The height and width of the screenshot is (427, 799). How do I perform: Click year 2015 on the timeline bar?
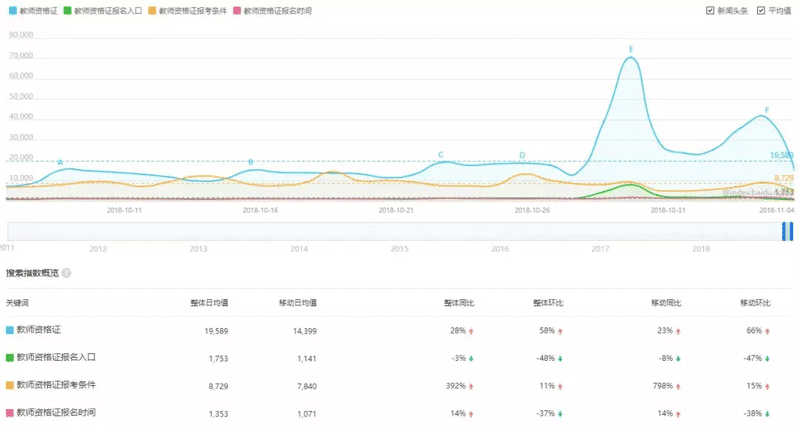pyautogui.click(x=400, y=247)
